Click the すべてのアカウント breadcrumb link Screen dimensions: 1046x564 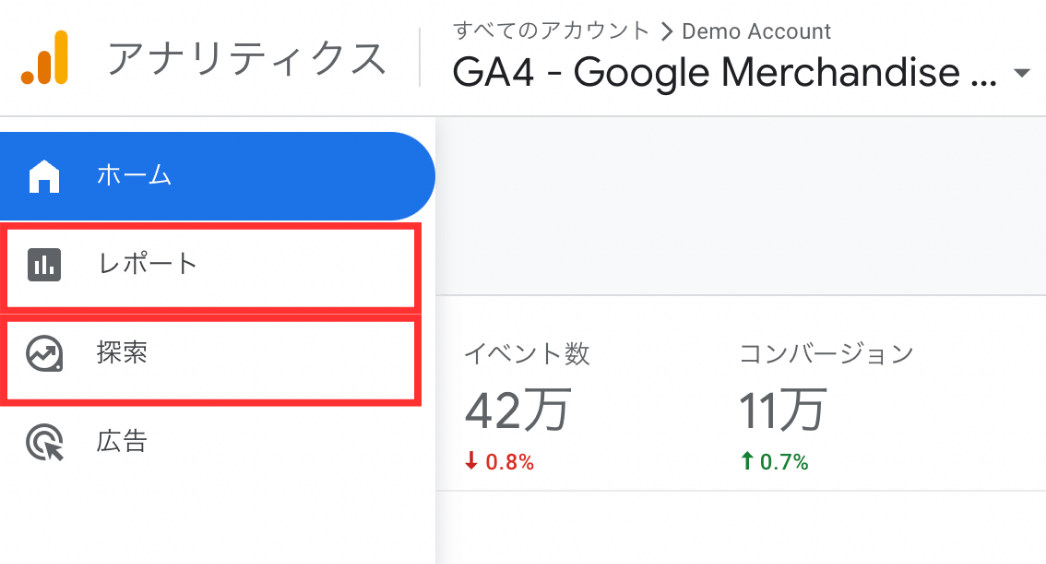point(551,31)
